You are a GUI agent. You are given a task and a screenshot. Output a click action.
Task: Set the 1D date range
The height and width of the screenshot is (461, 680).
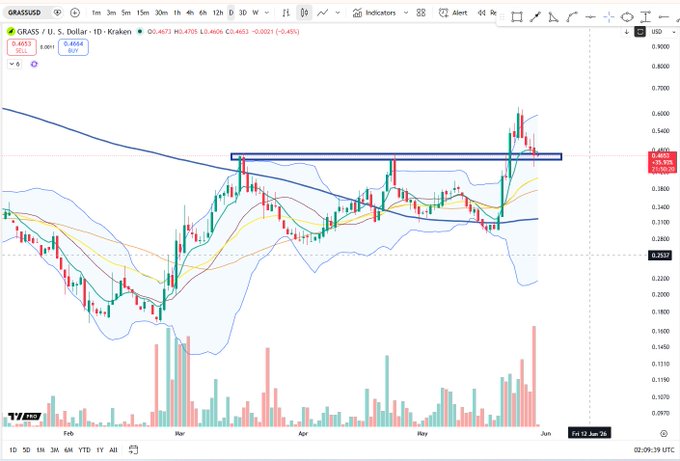click(13, 450)
